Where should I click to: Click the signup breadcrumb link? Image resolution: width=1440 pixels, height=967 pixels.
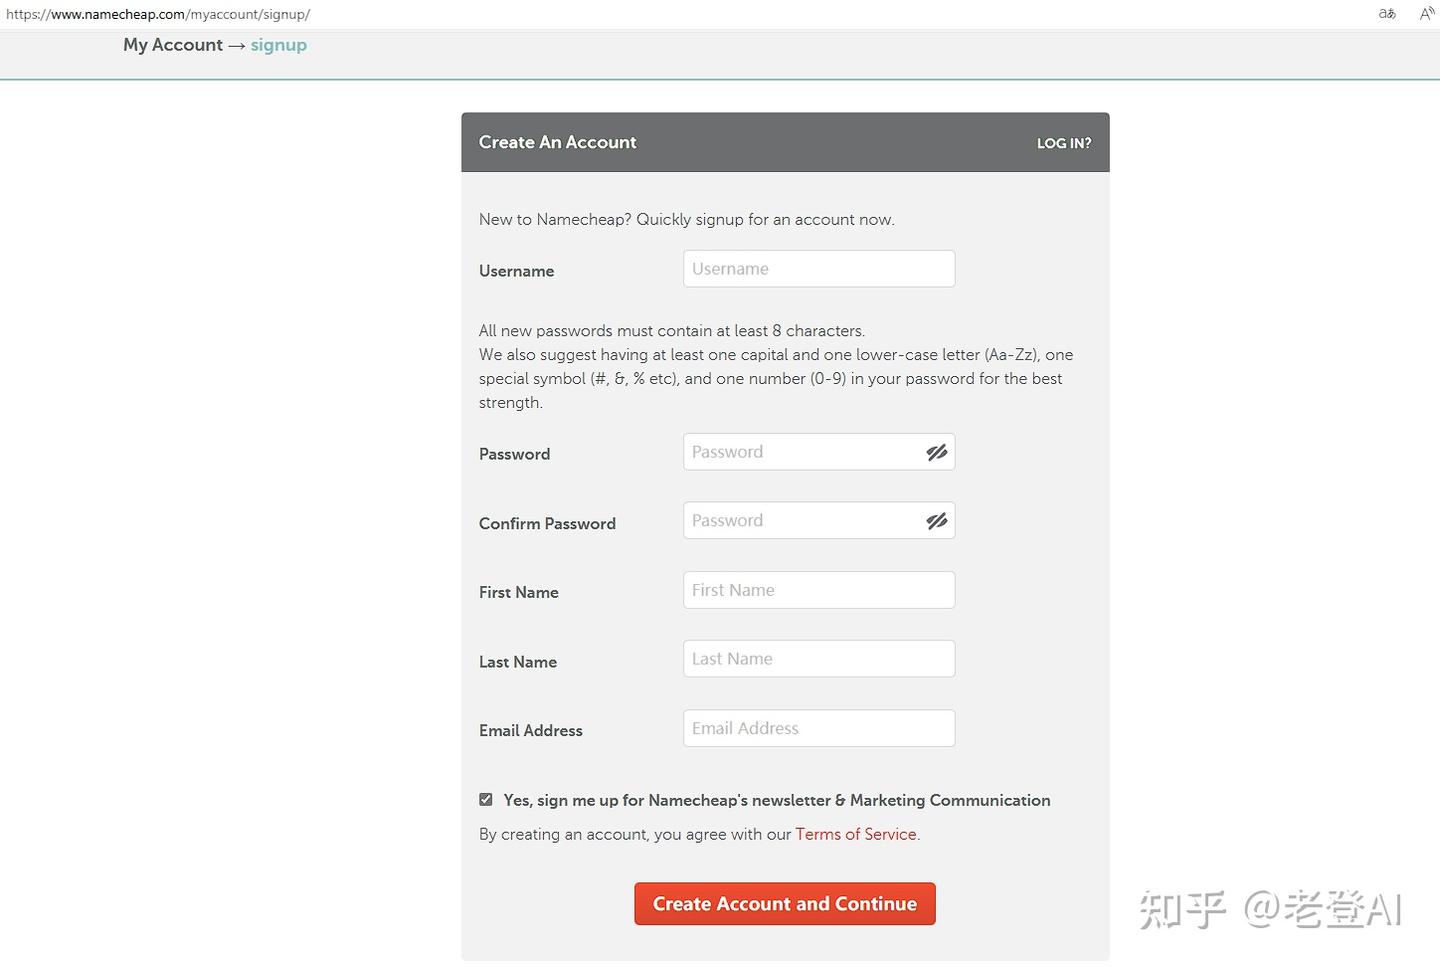(x=278, y=45)
